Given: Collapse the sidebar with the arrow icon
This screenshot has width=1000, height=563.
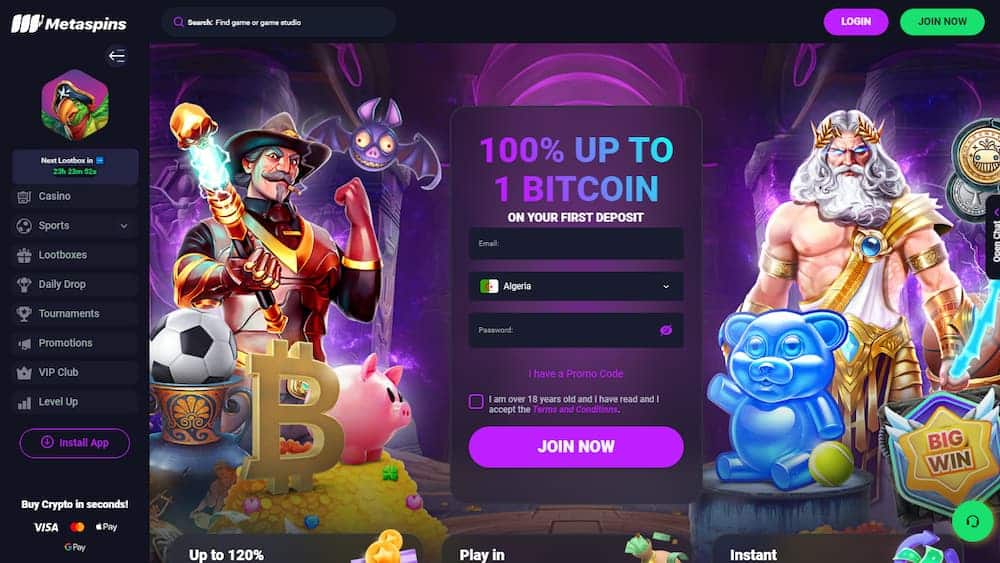Looking at the screenshot, I should (x=117, y=56).
